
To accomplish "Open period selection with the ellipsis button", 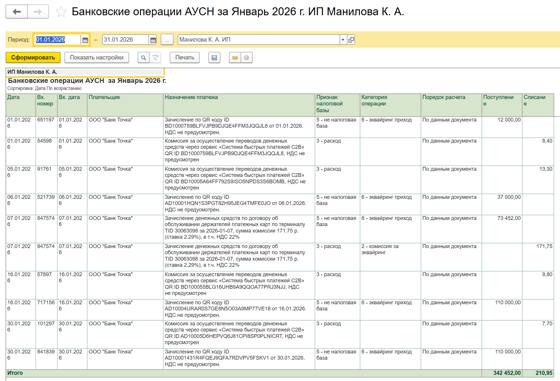I will click(x=167, y=40).
